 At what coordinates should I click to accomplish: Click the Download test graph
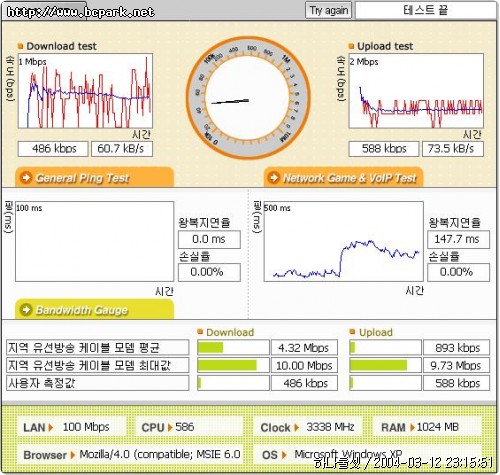point(85,91)
